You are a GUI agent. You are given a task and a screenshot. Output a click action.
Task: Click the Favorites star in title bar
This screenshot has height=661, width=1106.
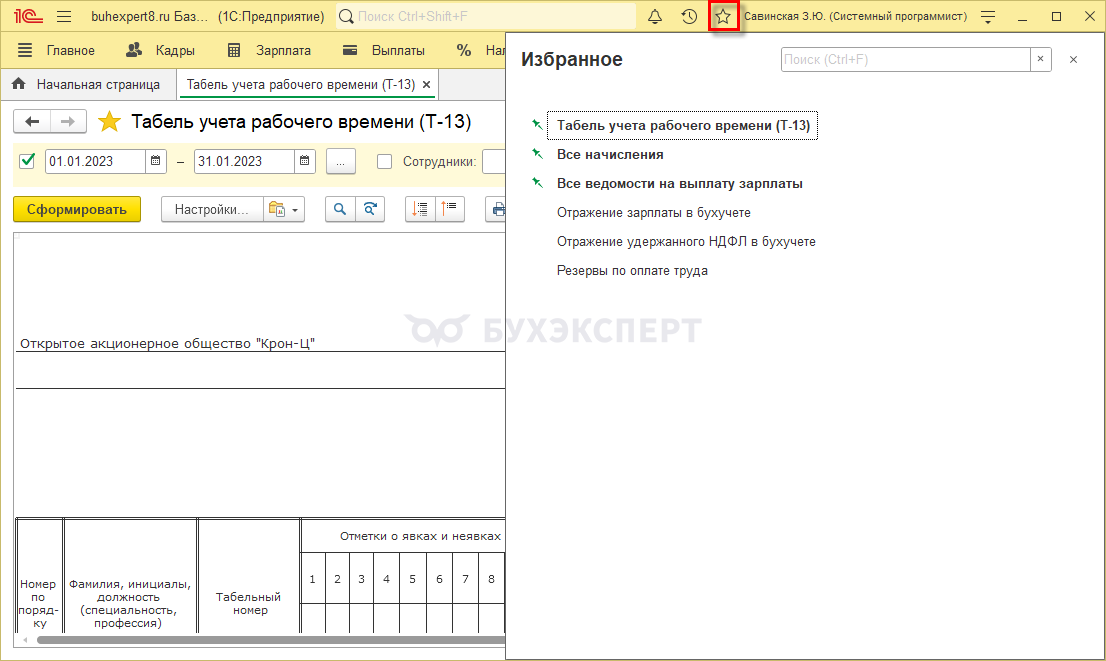723,17
